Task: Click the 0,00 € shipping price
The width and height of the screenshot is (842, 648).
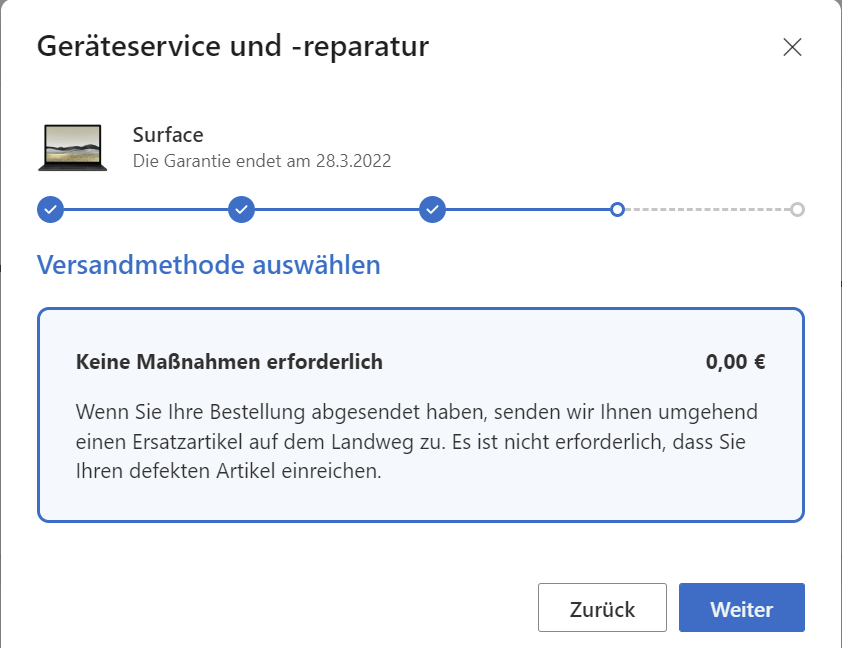Action: pos(735,362)
